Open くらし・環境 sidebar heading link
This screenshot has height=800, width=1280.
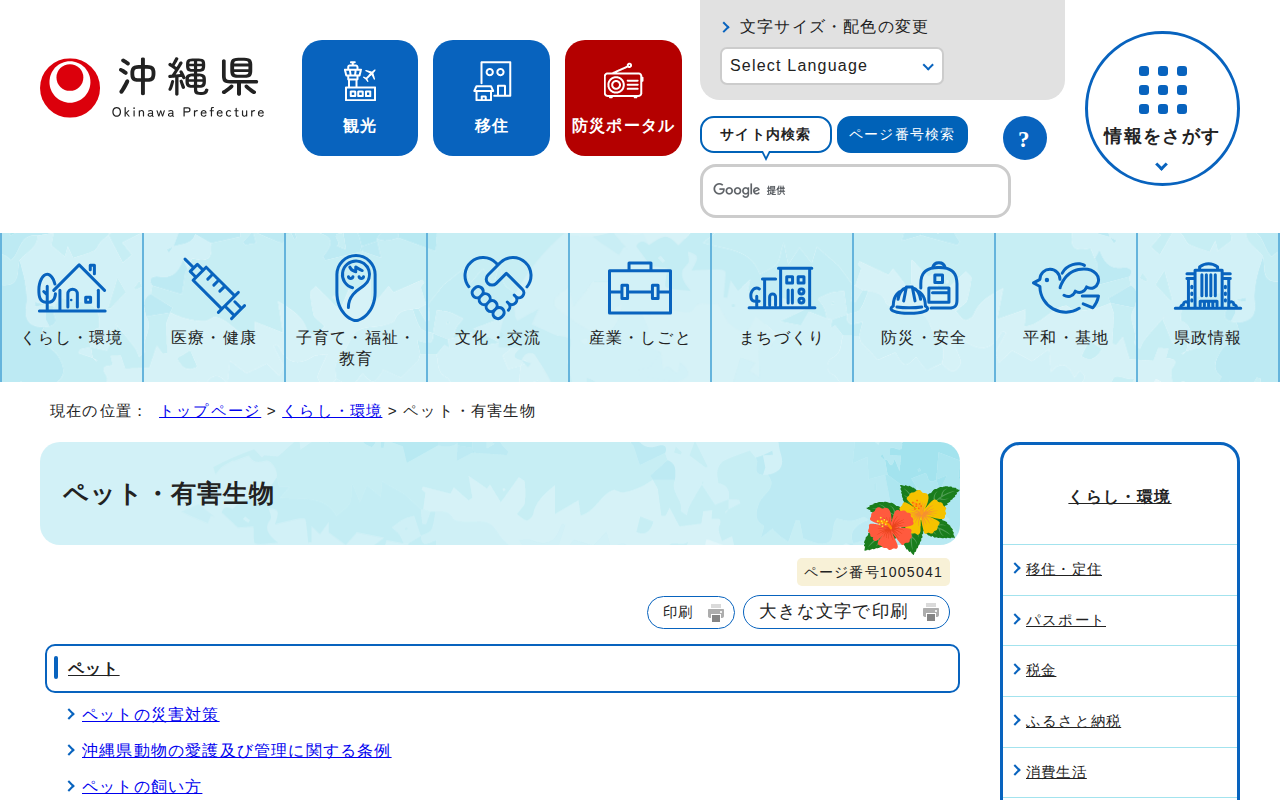[x=1120, y=497]
